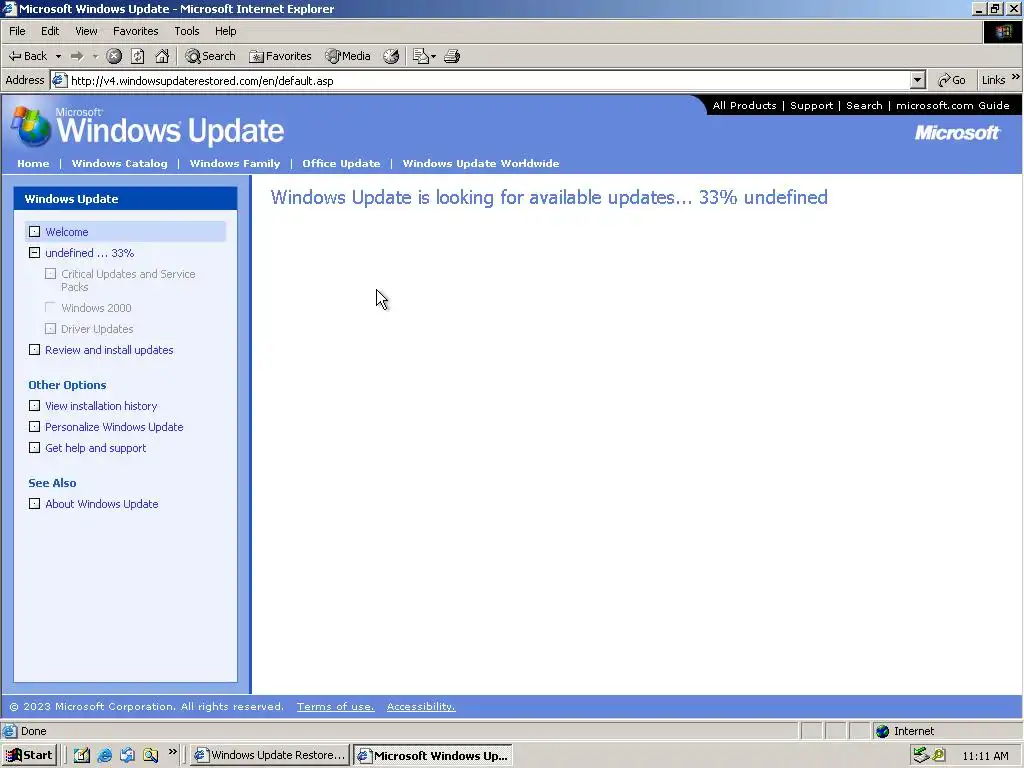
Task: Open the Help menu
Action: pos(225,31)
